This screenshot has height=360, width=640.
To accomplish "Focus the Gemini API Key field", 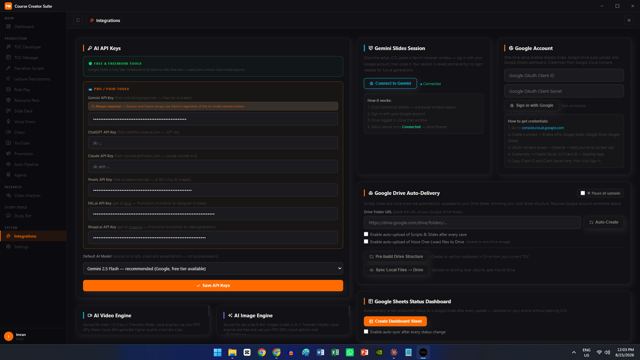I will 213,119.
